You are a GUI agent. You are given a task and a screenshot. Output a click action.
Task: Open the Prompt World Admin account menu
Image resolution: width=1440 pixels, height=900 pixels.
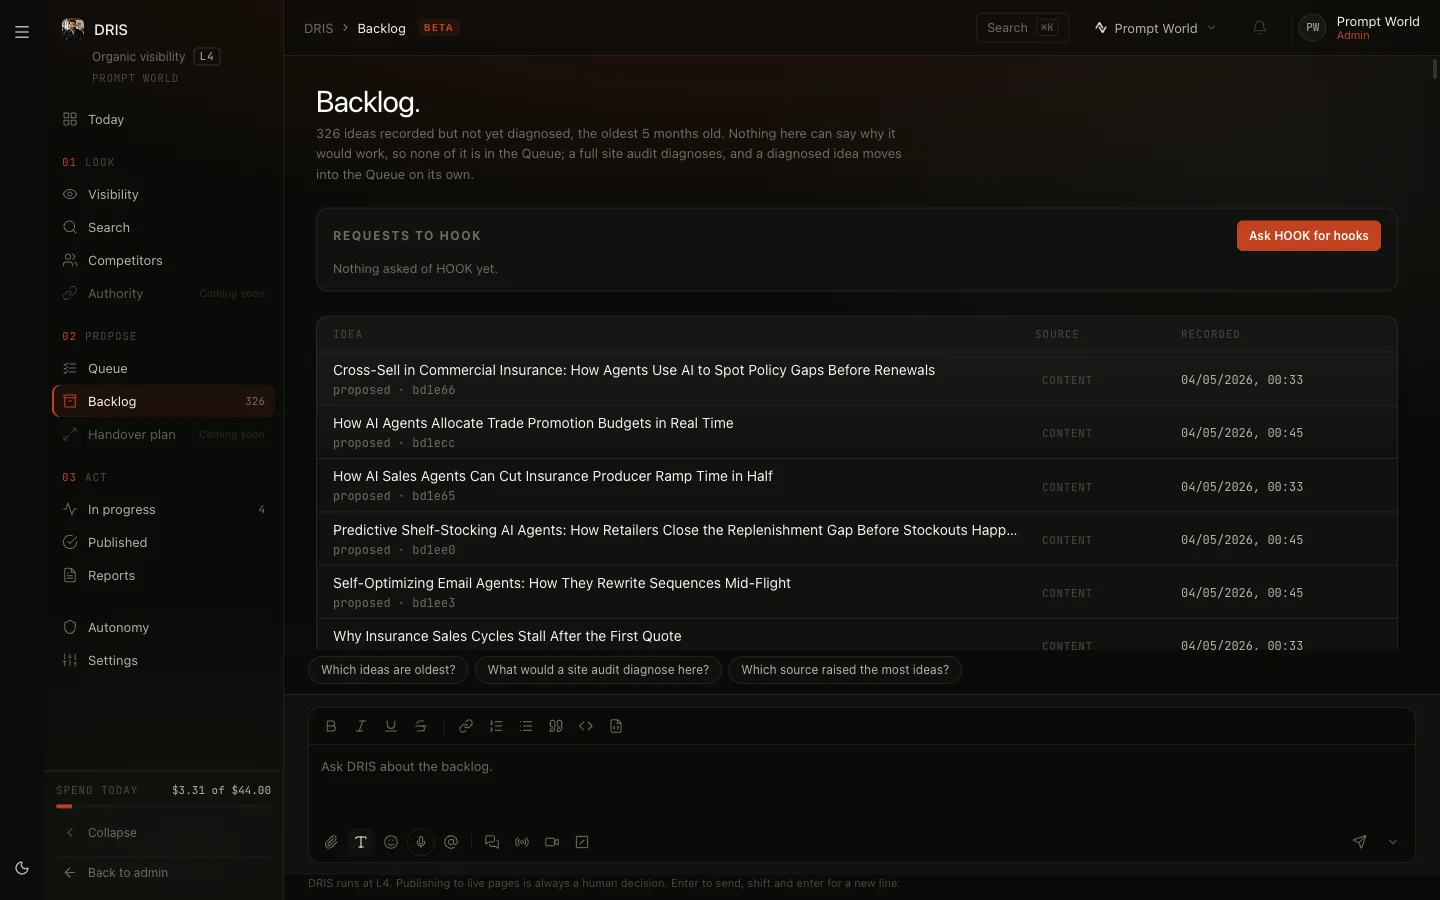tap(1360, 28)
